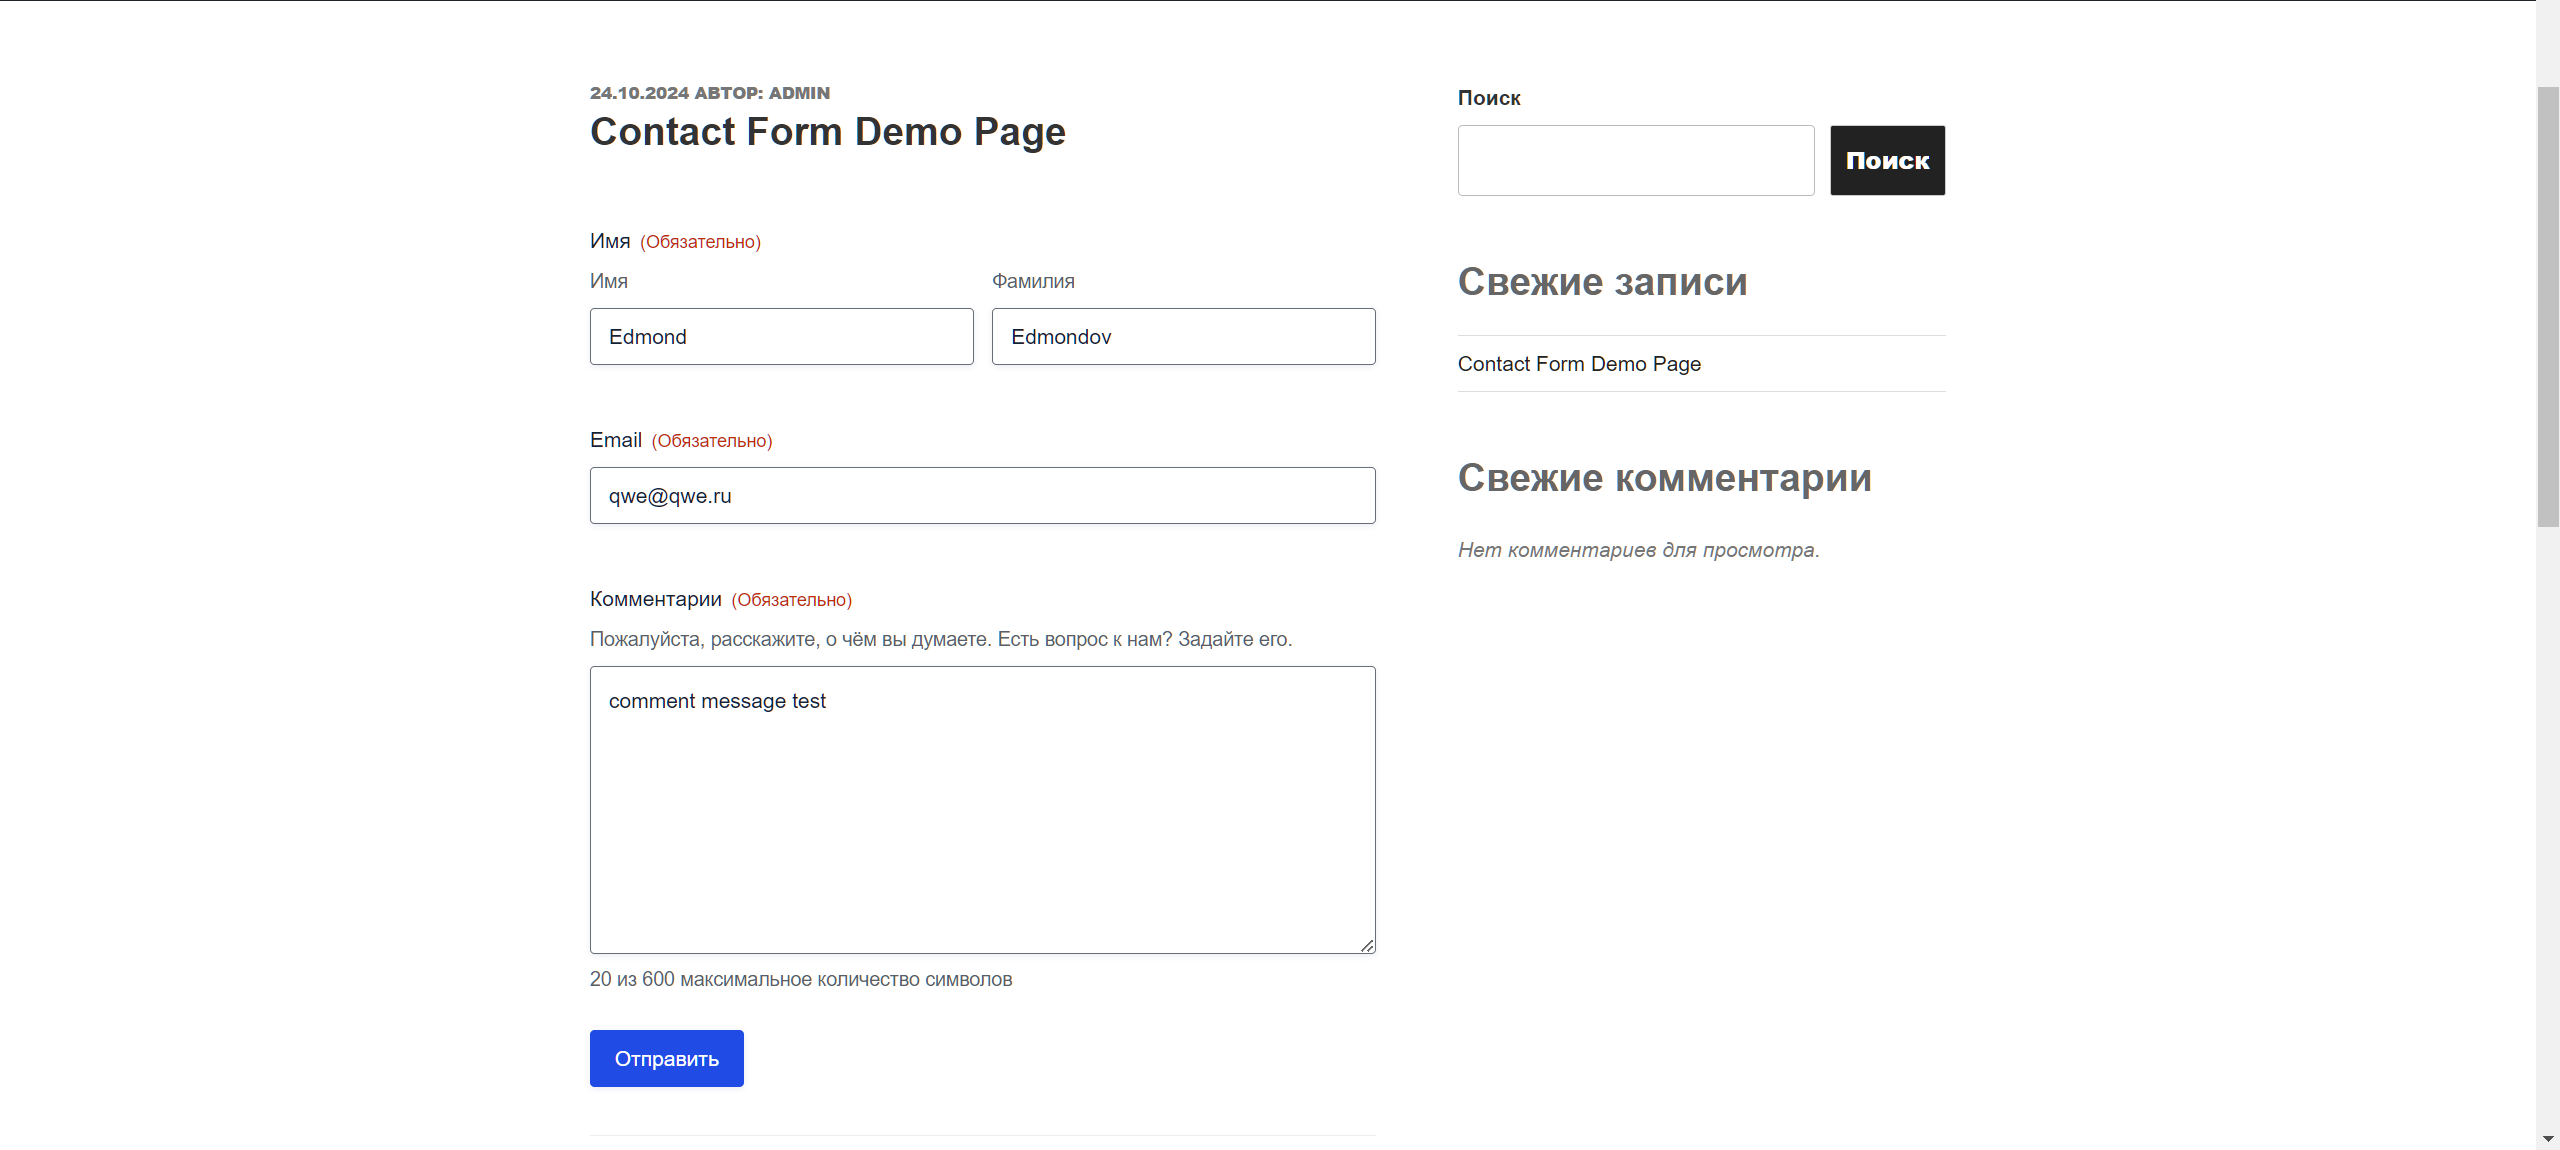Click the Email field containing qwe@qwe.ru

[x=982, y=495]
